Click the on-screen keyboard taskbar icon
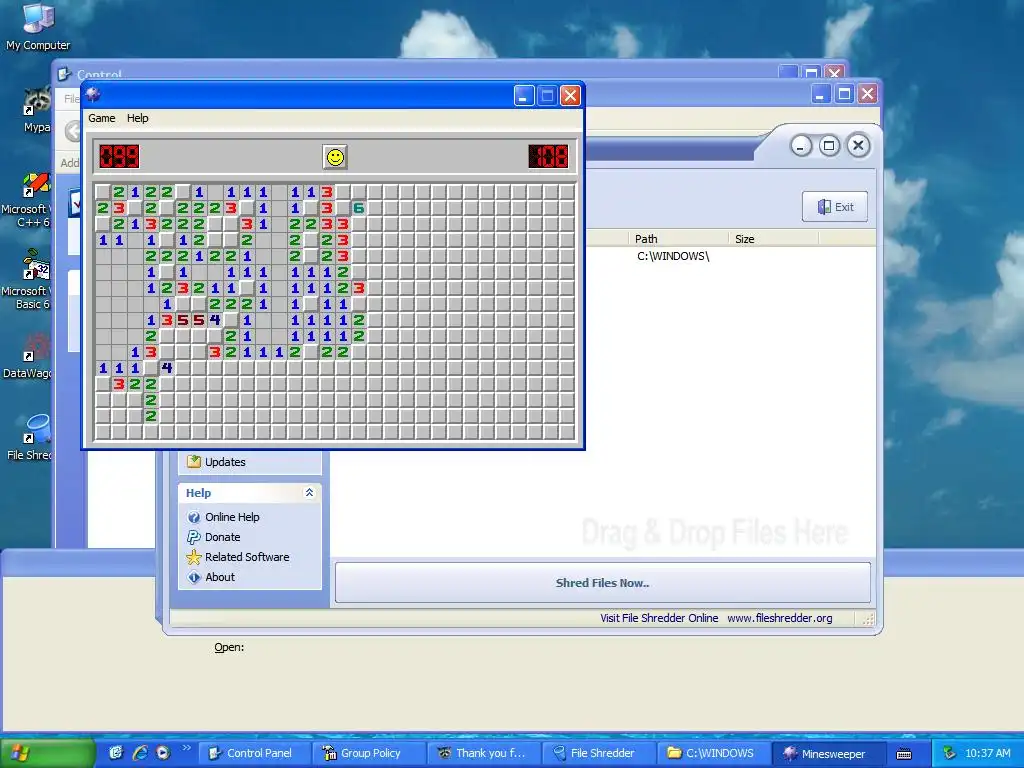This screenshot has width=1024, height=768. [x=904, y=754]
